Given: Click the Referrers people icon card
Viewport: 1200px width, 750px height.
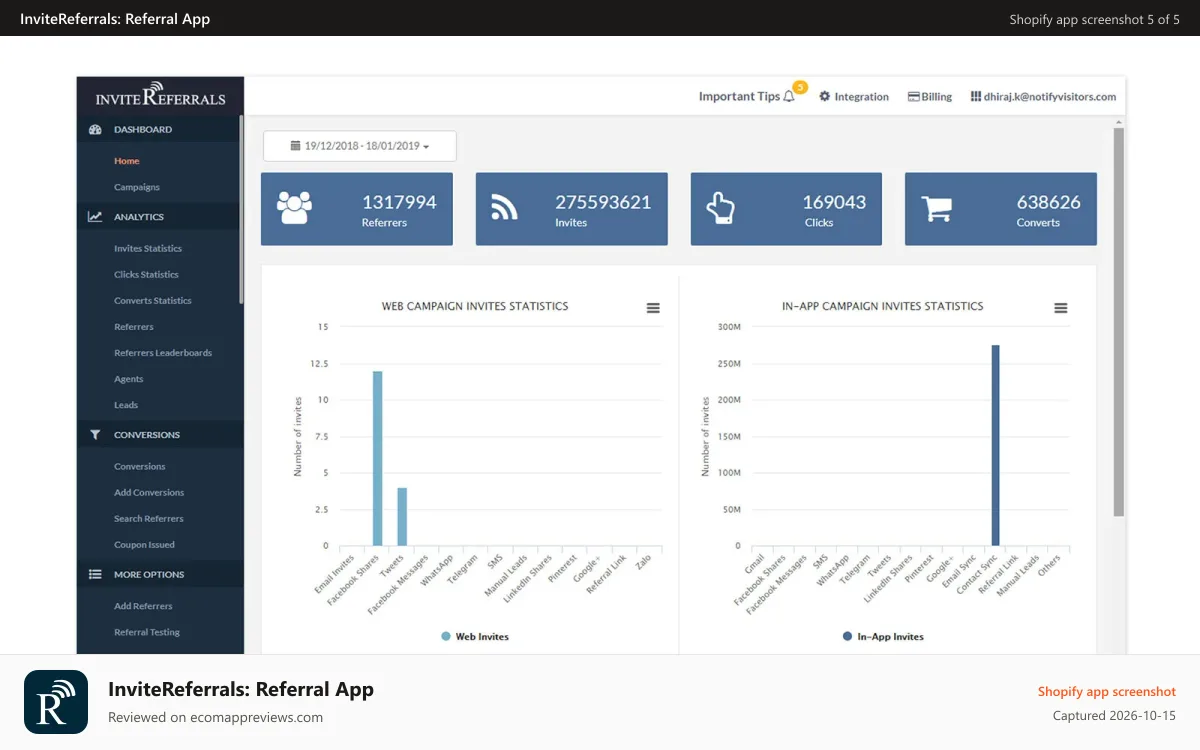Looking at the screenshot, I should [x=295, y=207].
